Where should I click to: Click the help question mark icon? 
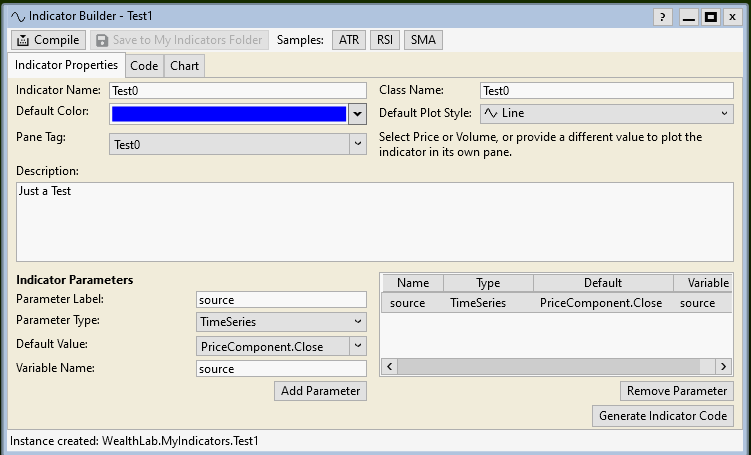coord(663,16)
